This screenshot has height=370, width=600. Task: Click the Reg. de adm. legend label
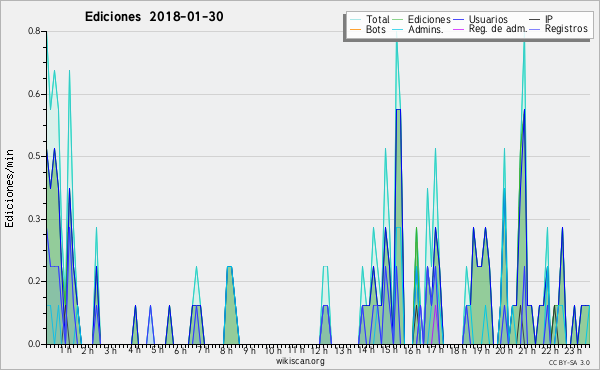pyautogui.click(x=498, y=29)
